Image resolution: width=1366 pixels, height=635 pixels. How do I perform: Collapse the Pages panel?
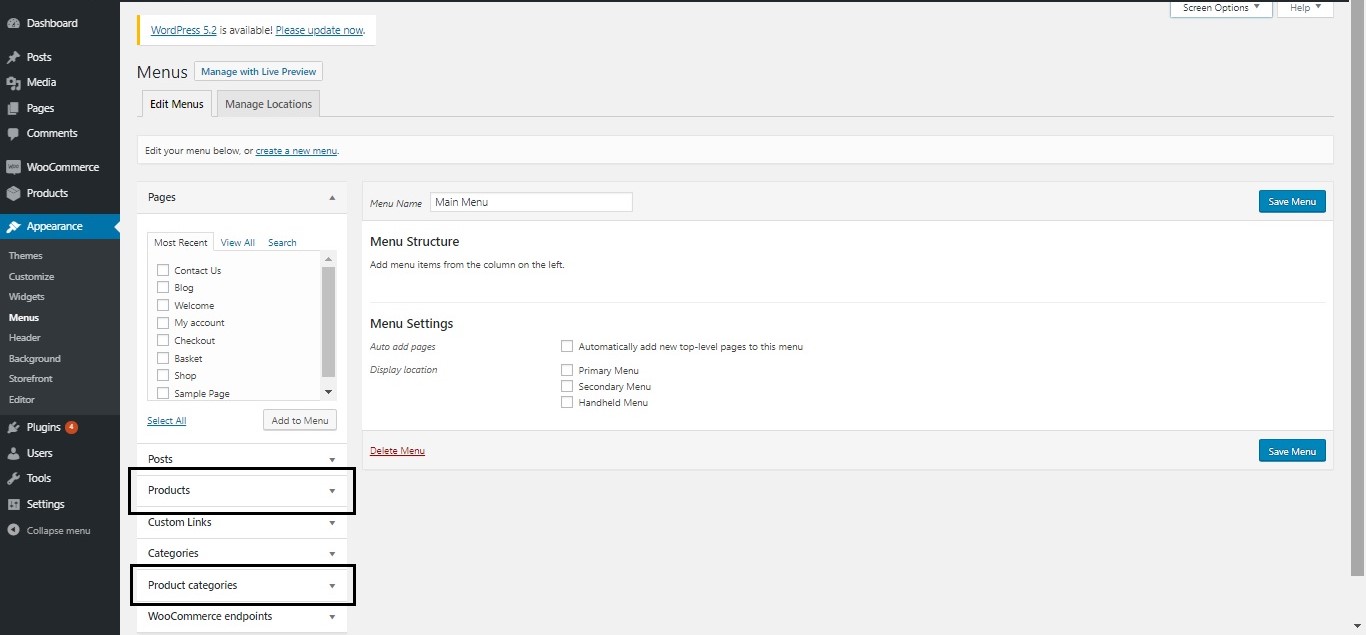(332, 197)
